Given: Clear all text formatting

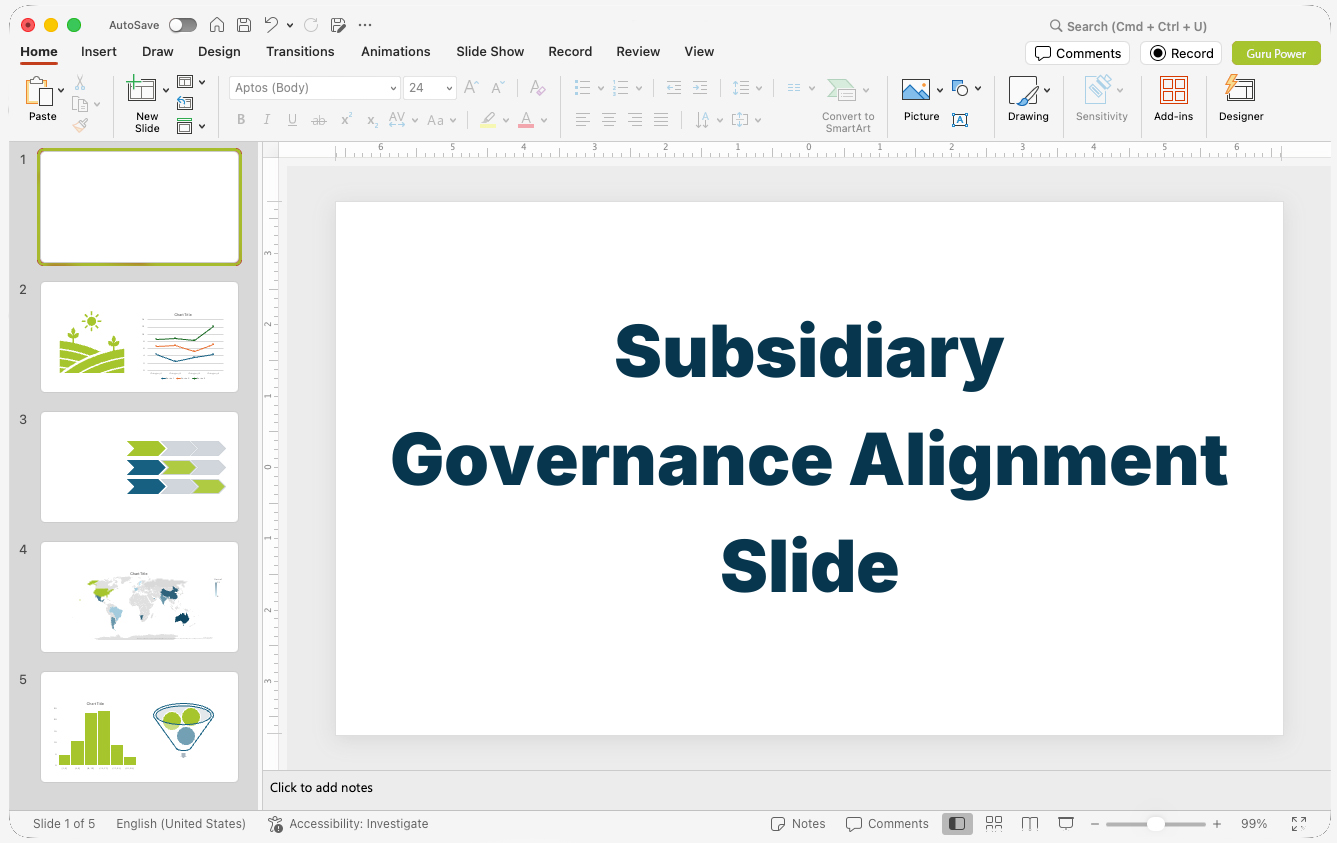Looking at the screenshot, I should [538, 88].
